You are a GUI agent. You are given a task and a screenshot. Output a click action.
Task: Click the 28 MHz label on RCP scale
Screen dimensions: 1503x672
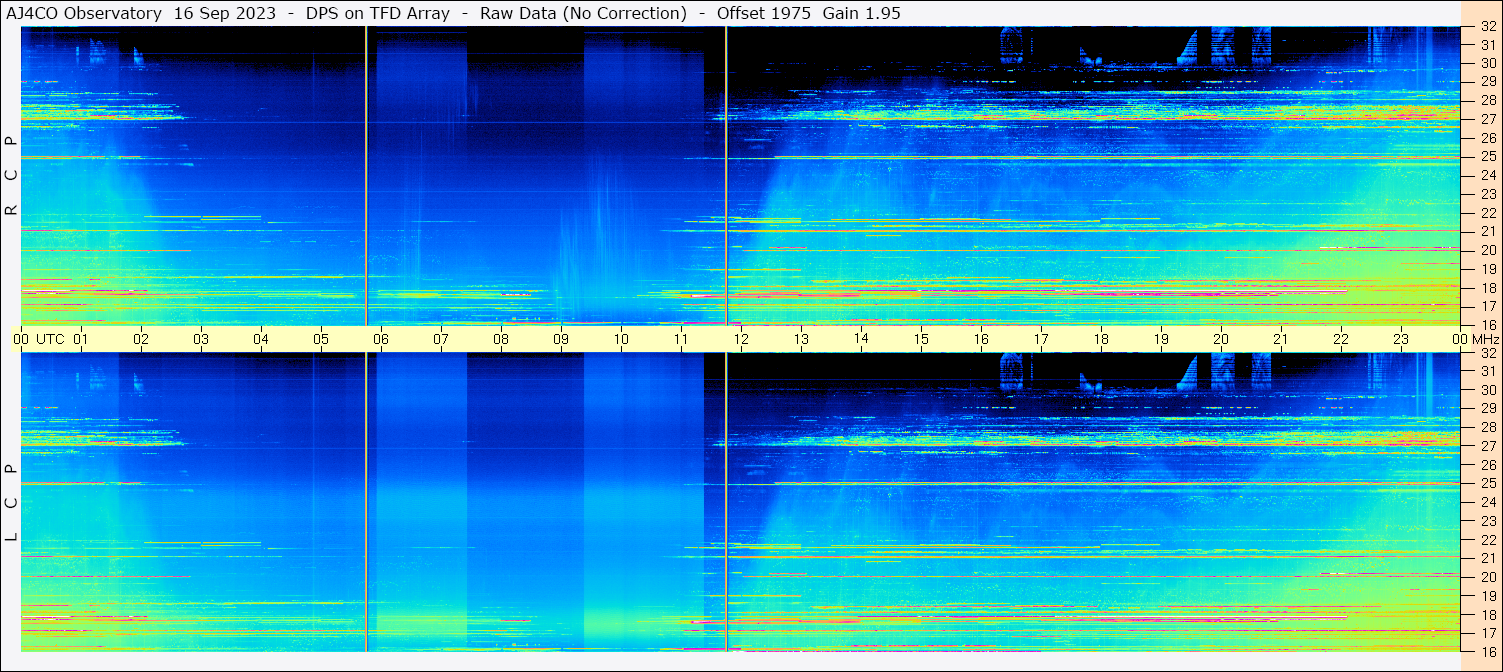1487,101
